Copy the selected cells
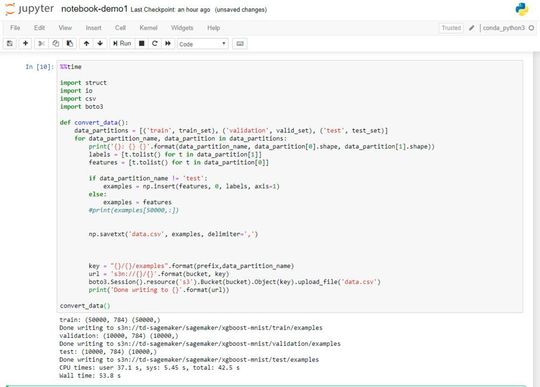The image size is (540, 387). 55,43
